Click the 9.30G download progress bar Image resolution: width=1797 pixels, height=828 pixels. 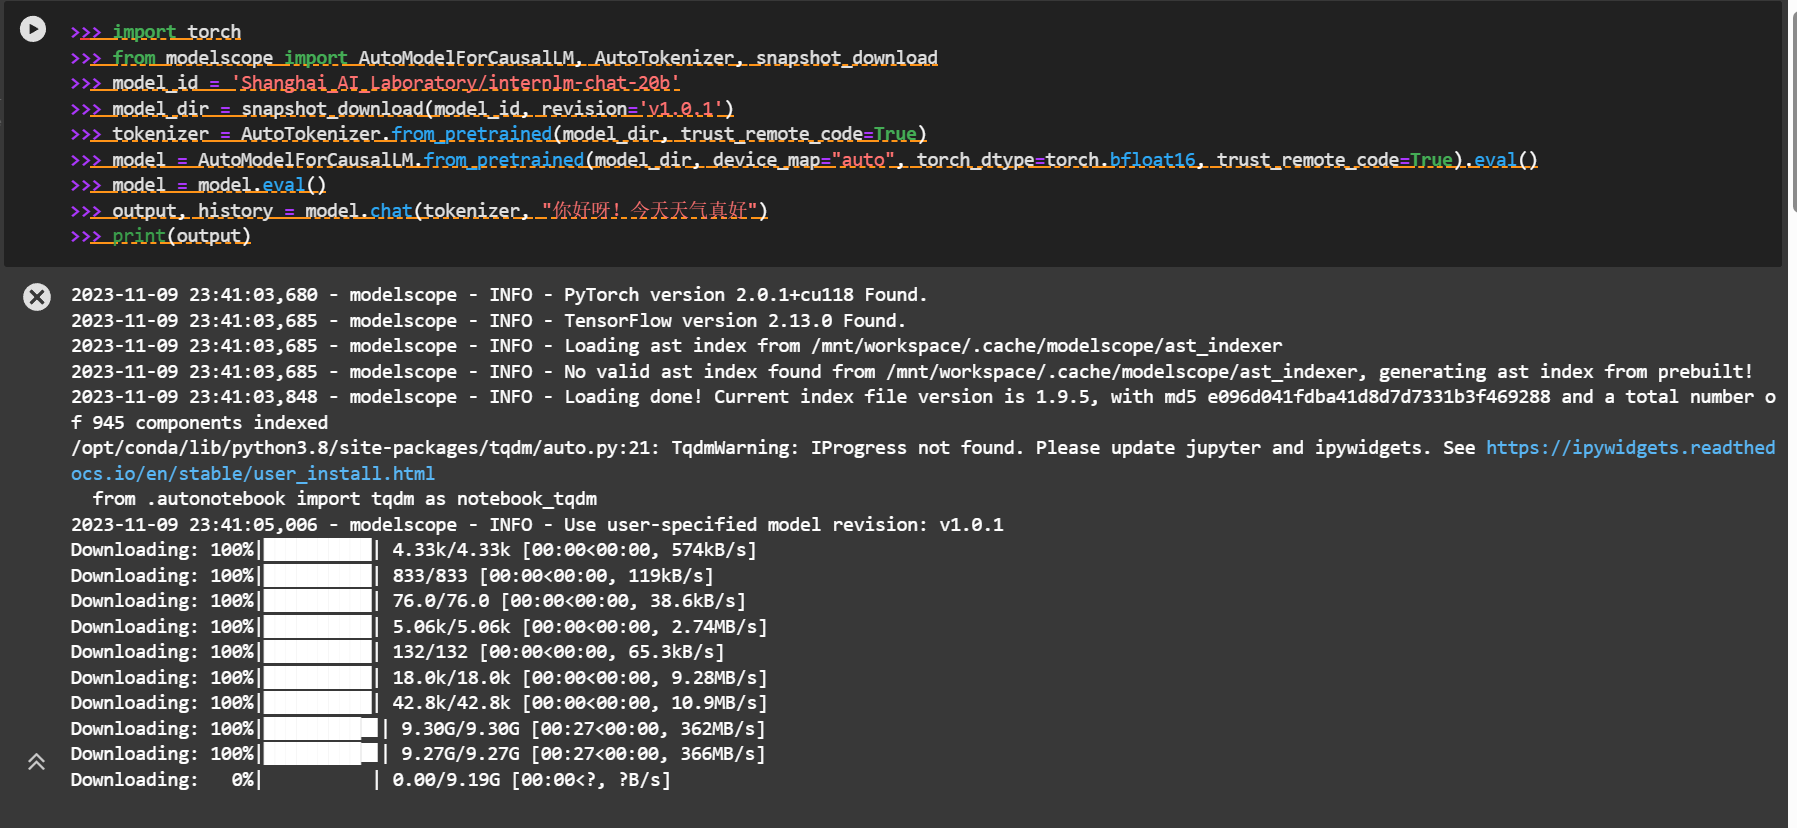[x=321, y=729]
